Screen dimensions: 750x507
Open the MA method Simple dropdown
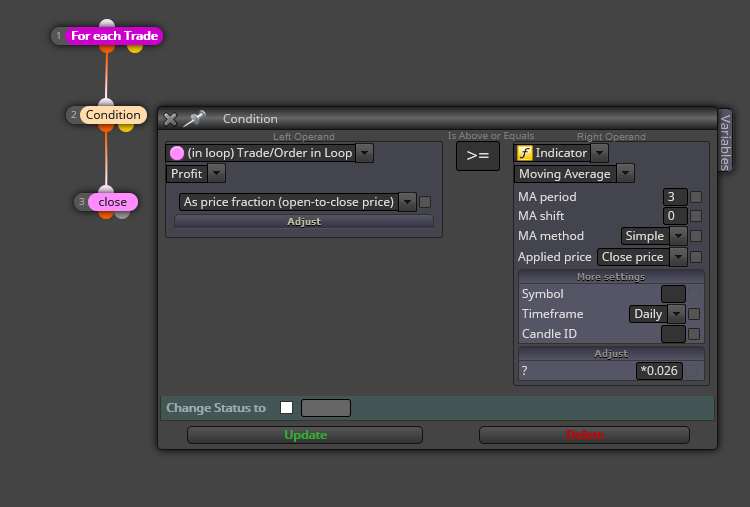click(678, 236)
